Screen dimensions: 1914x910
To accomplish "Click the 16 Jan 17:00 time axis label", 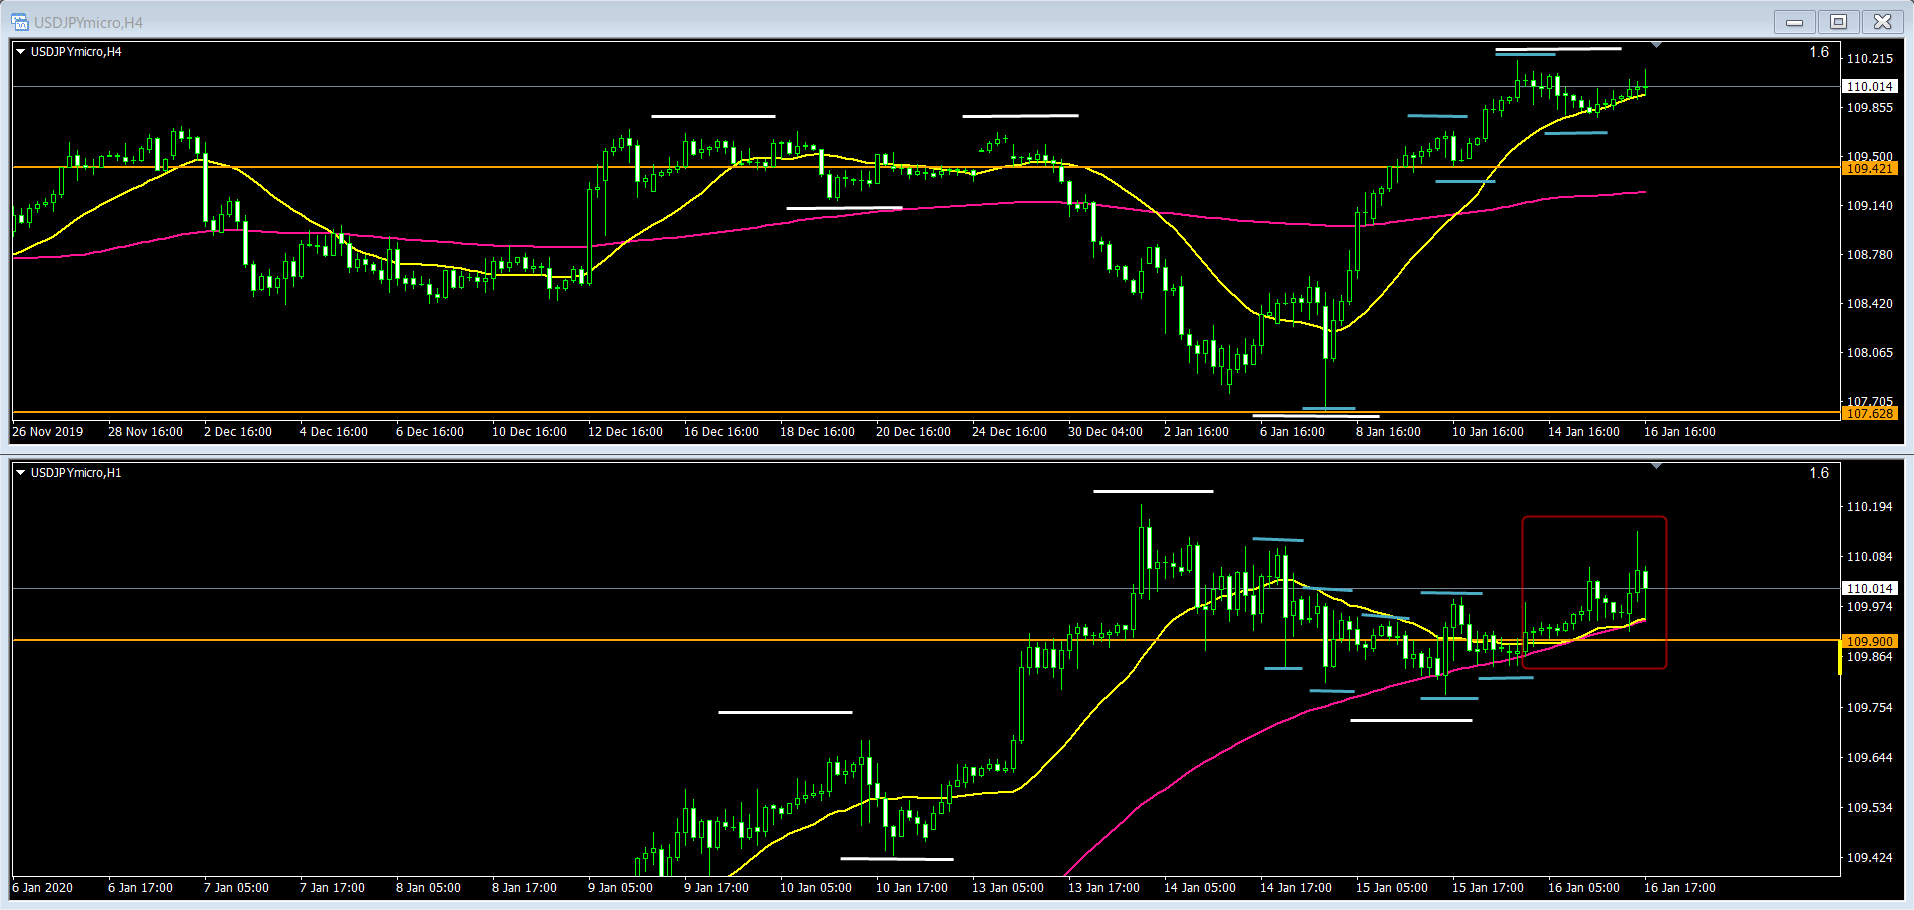I will [x=1680, y=888].
